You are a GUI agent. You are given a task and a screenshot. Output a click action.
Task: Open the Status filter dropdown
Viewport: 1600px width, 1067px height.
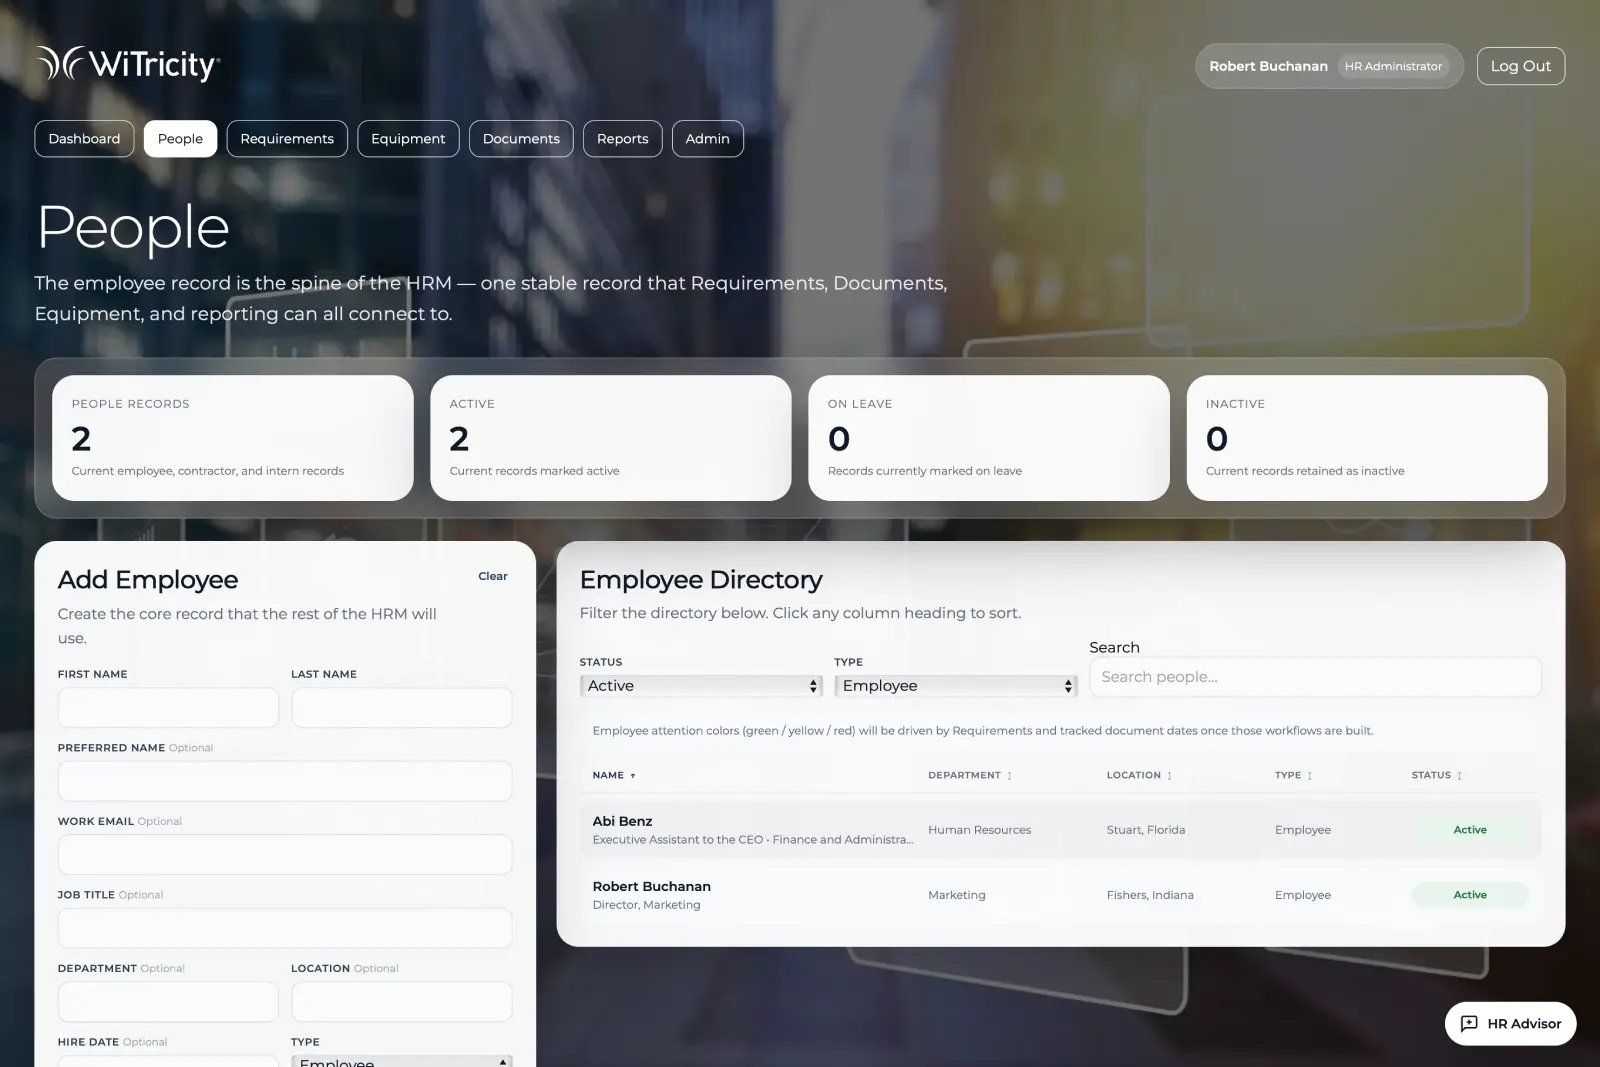701,686
